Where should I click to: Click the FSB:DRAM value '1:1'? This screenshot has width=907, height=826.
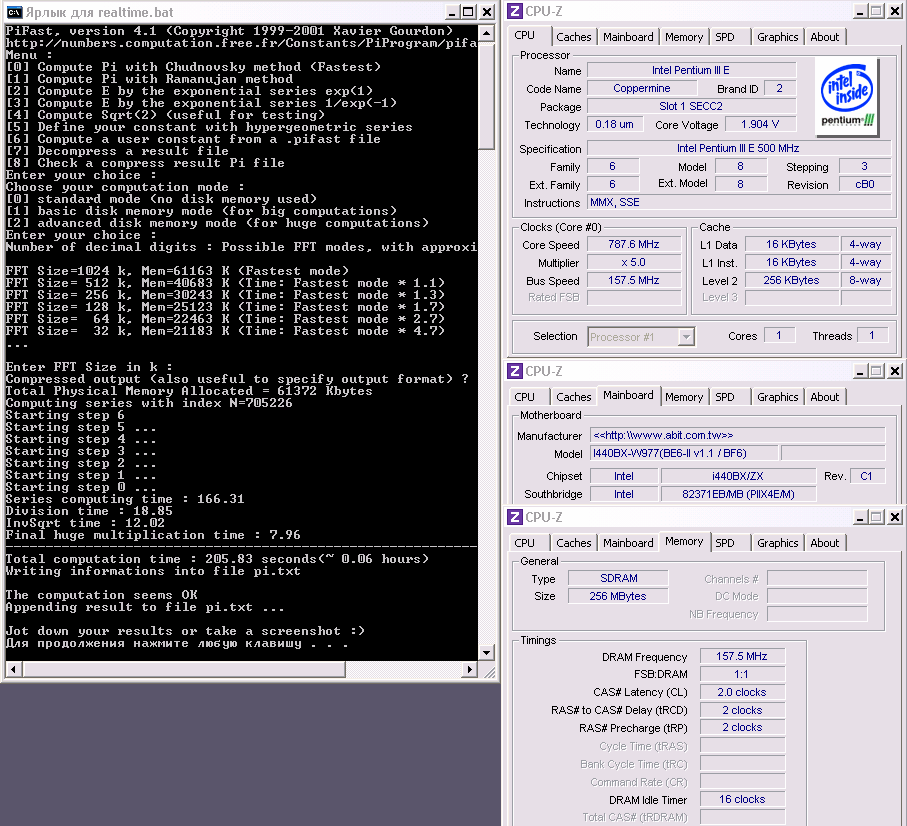(x=742, y=674)
